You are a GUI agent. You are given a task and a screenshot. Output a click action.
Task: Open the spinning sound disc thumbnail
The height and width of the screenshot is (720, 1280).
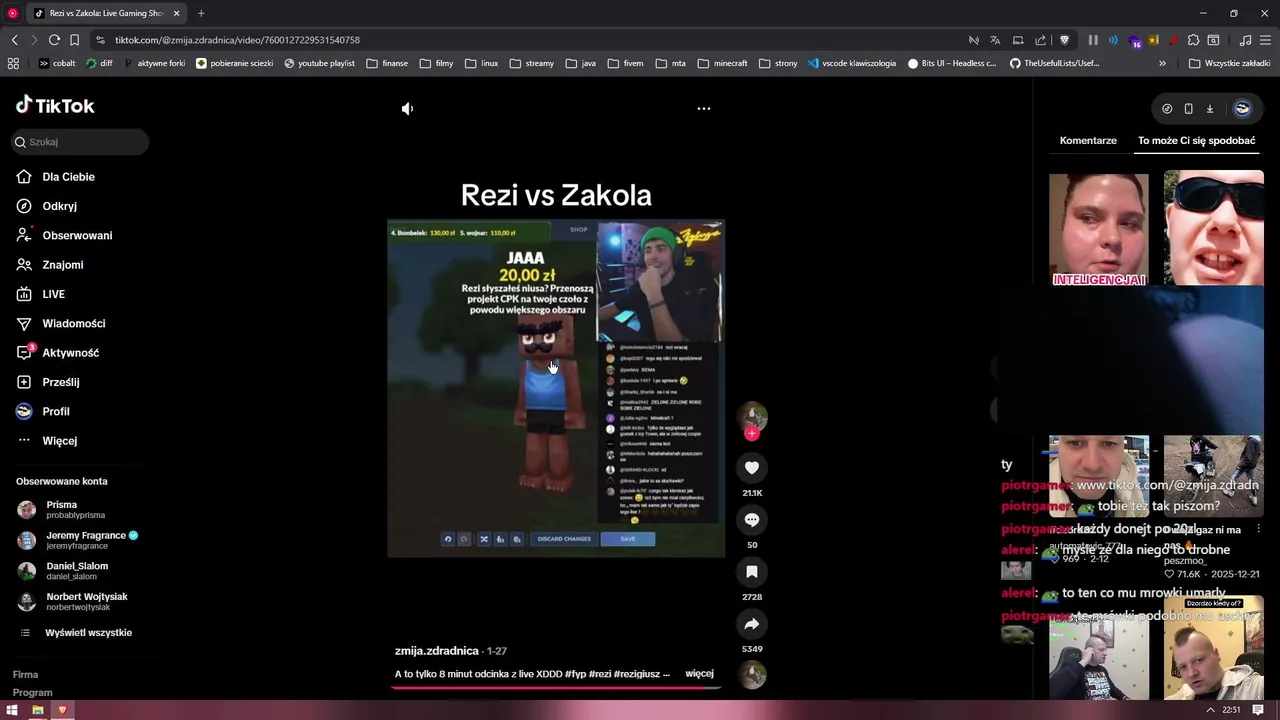click(x=752, y=675)
